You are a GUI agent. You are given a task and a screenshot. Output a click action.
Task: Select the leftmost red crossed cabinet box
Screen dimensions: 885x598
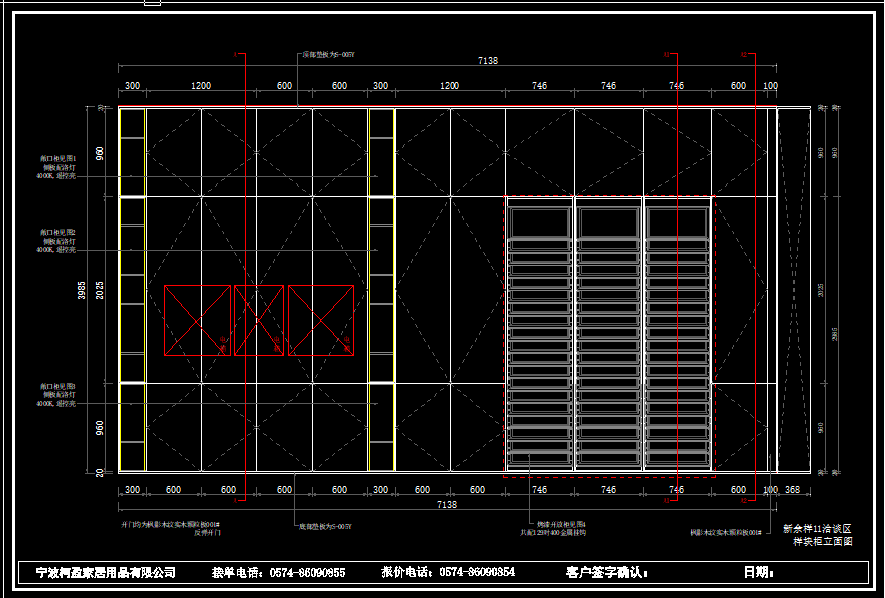pos(197,320)
